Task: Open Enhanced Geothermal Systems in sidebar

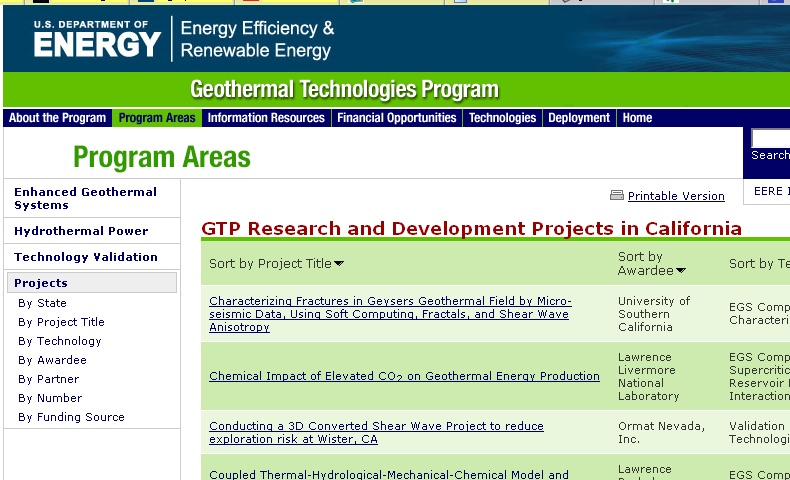Action: (85, 198)
